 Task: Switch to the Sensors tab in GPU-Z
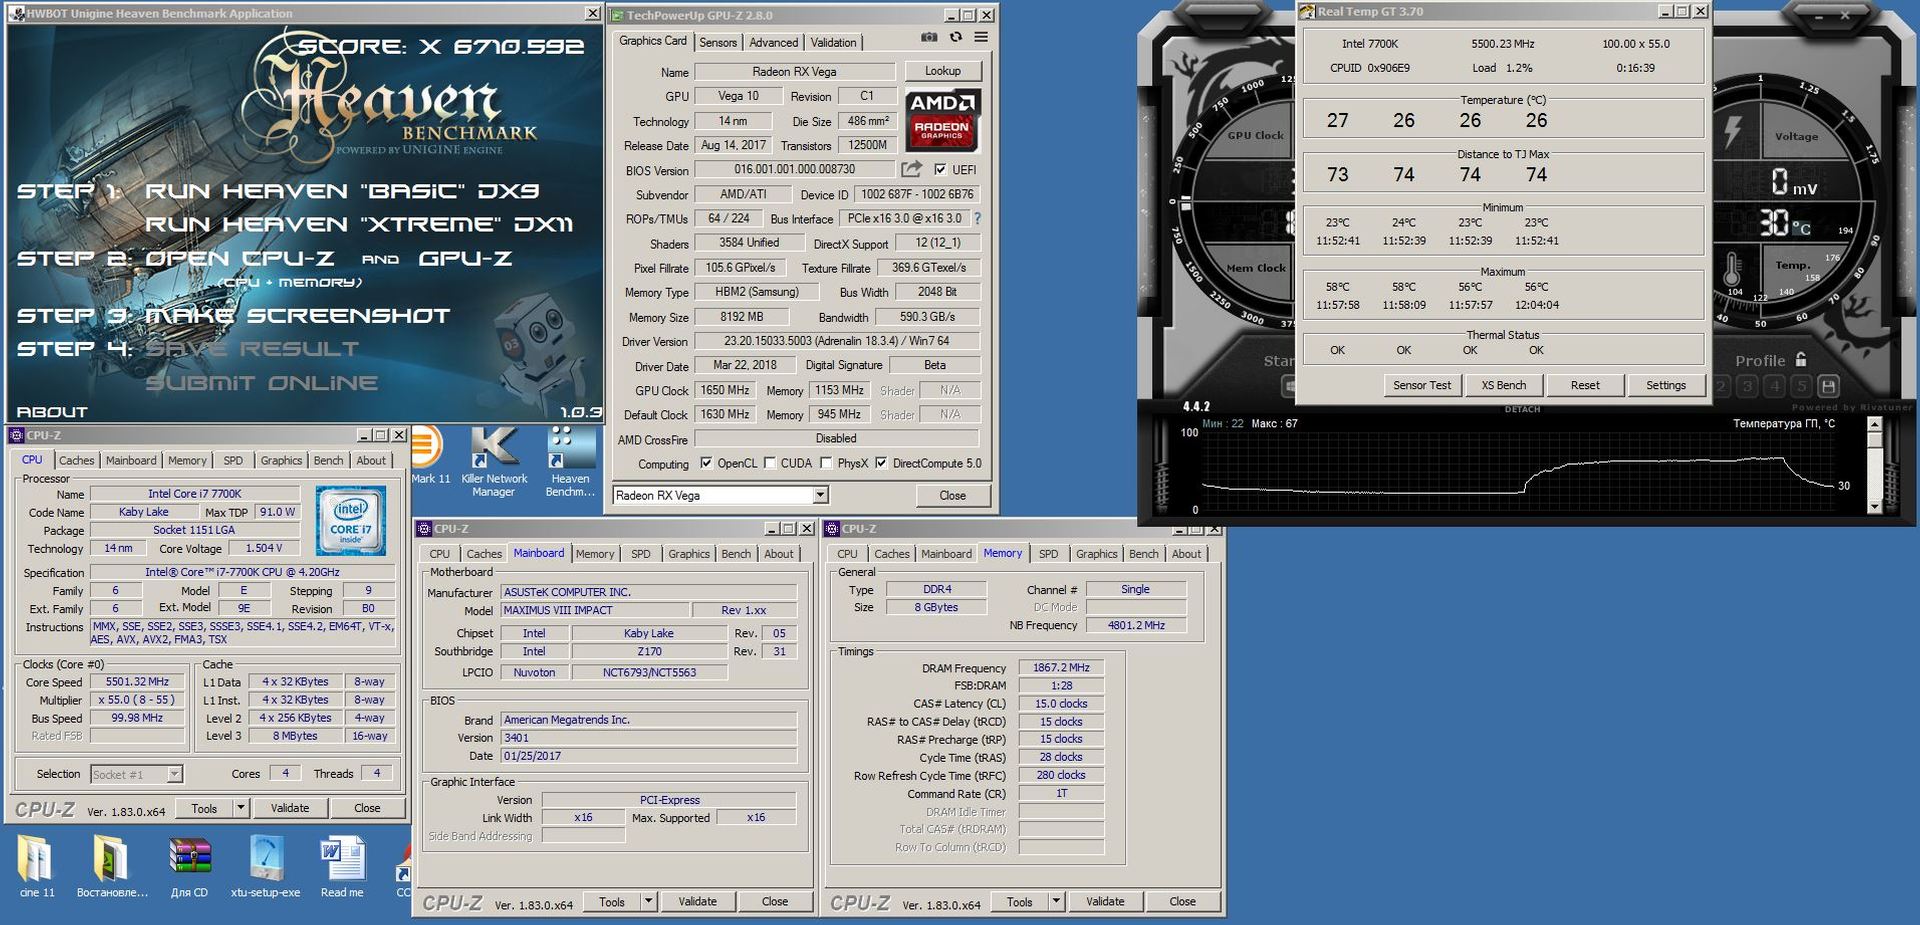point(718,42)
